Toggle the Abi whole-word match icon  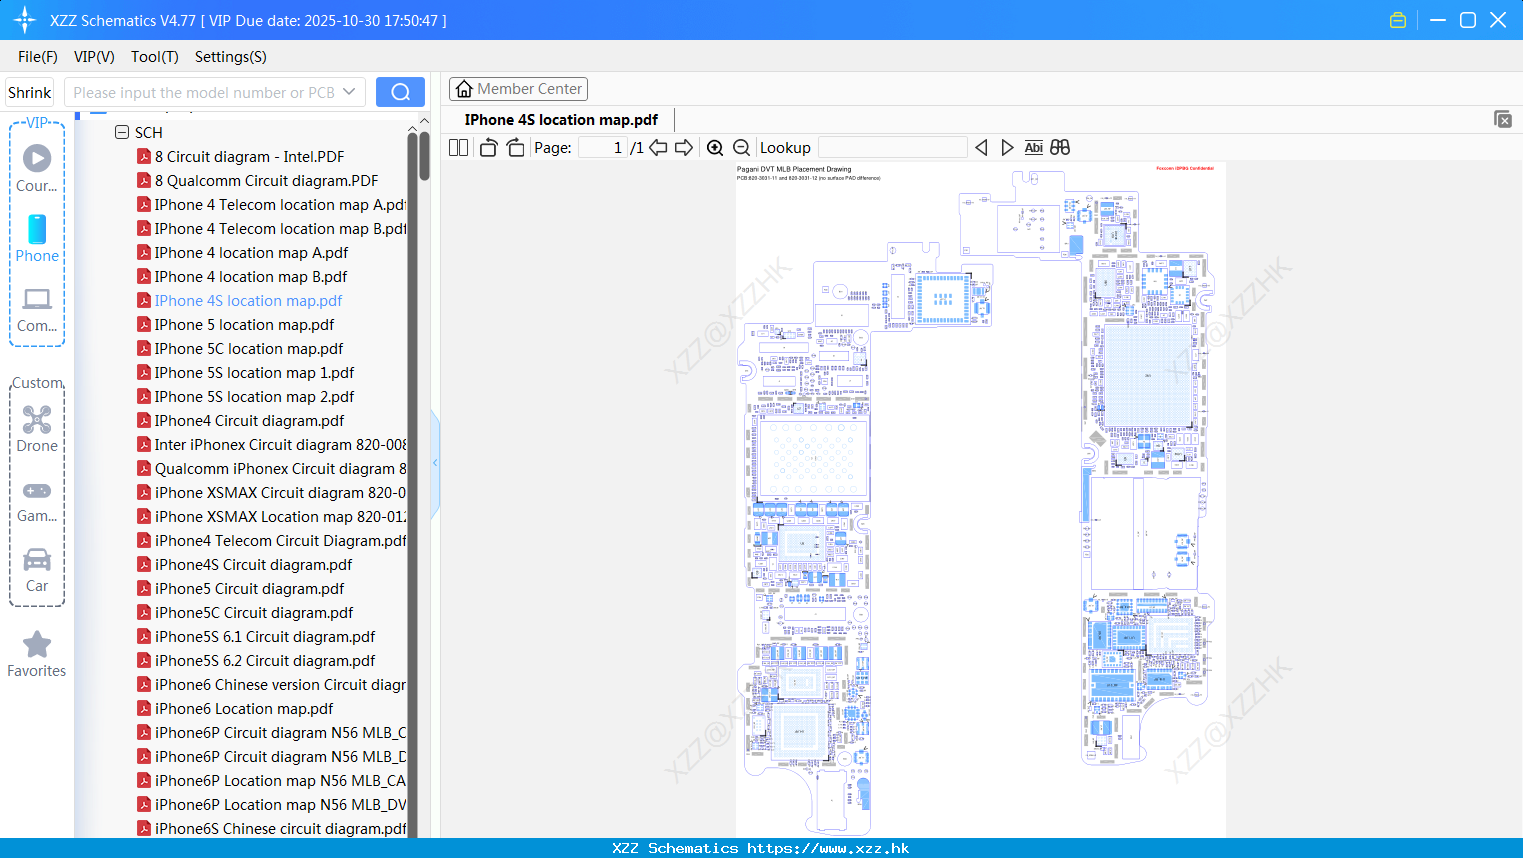(1034, 148)
